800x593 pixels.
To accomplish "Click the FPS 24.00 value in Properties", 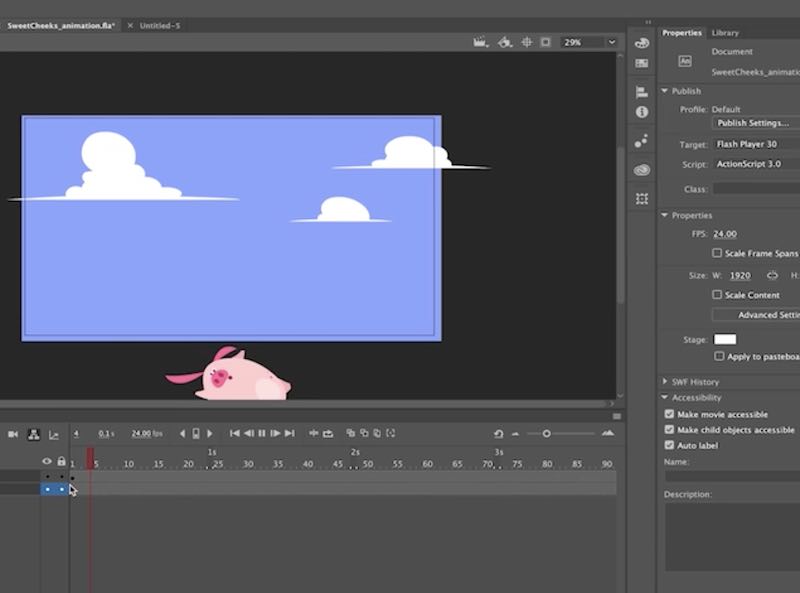I will tap(724, 234).
